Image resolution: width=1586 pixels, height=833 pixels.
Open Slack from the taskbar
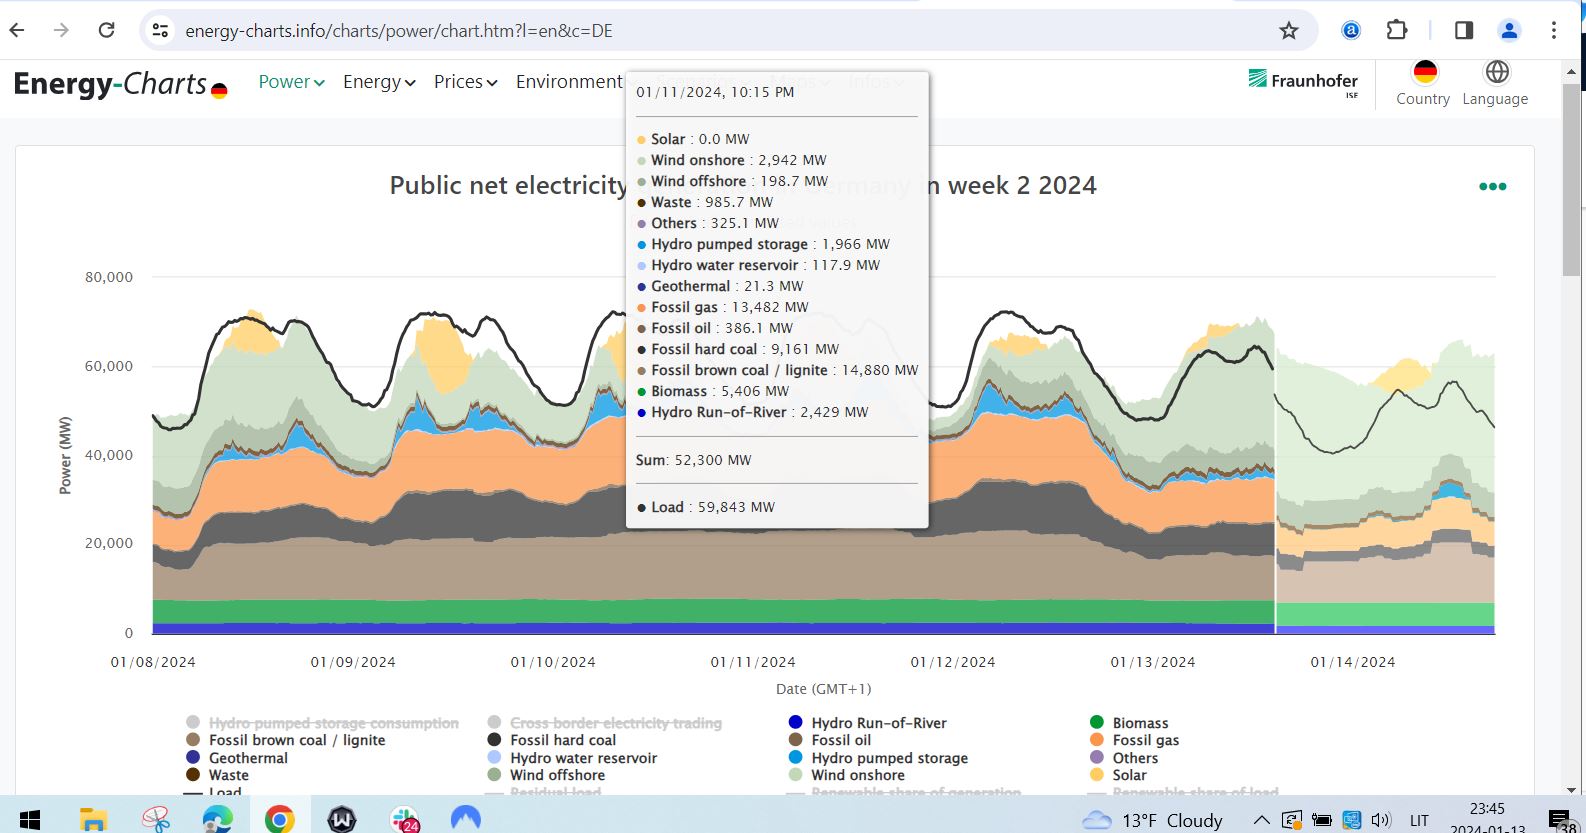coord(404,820)
